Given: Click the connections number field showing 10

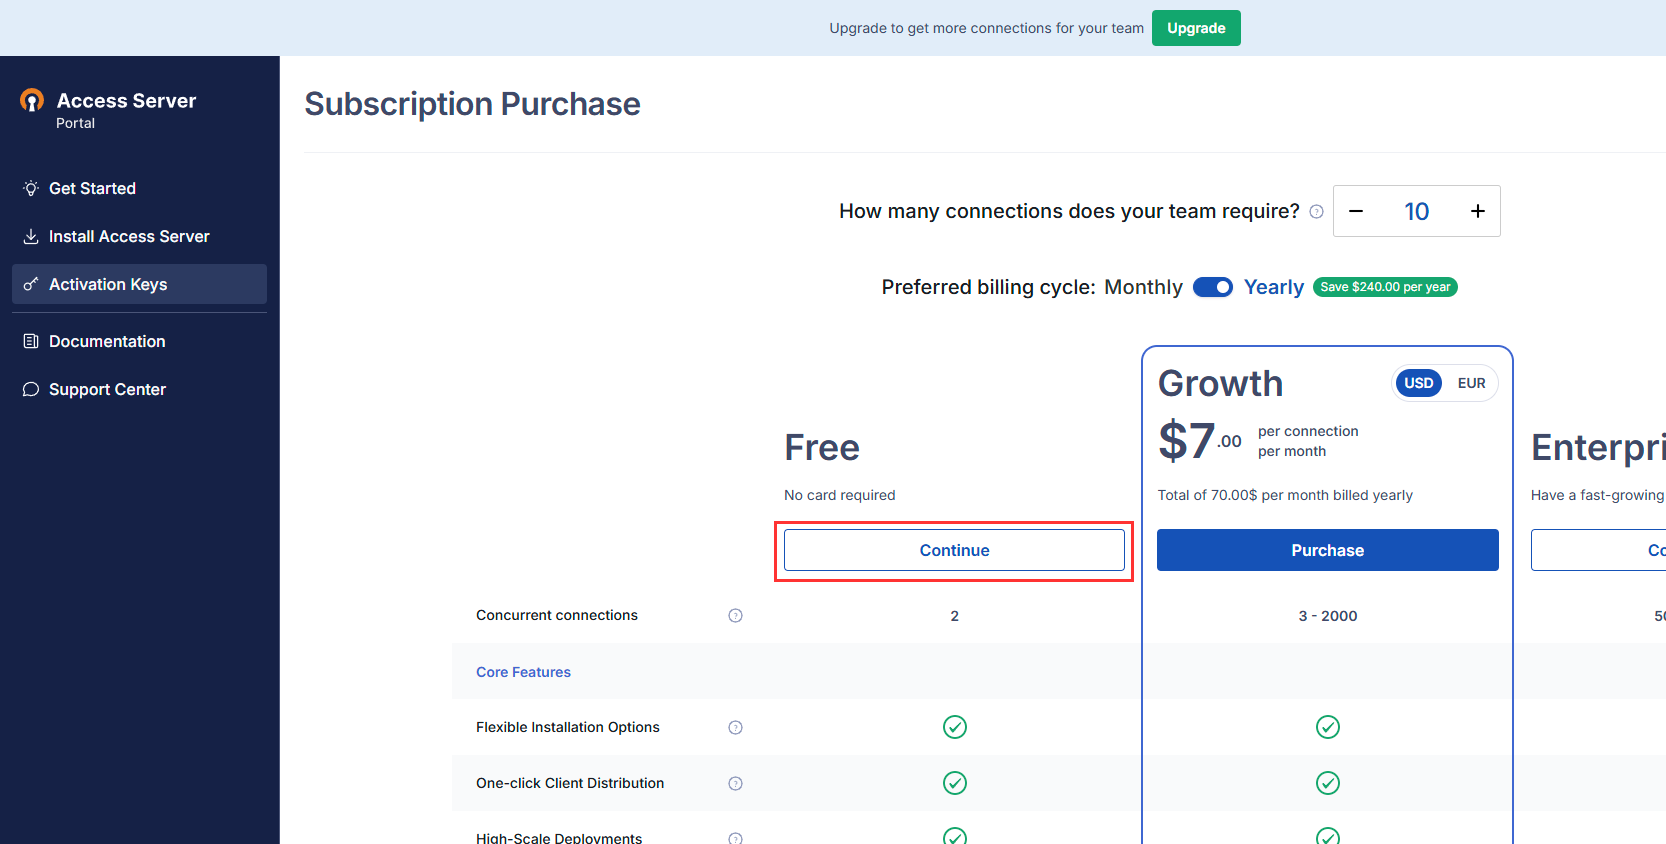Looking at the screenshot, I should pos(1417,211).
